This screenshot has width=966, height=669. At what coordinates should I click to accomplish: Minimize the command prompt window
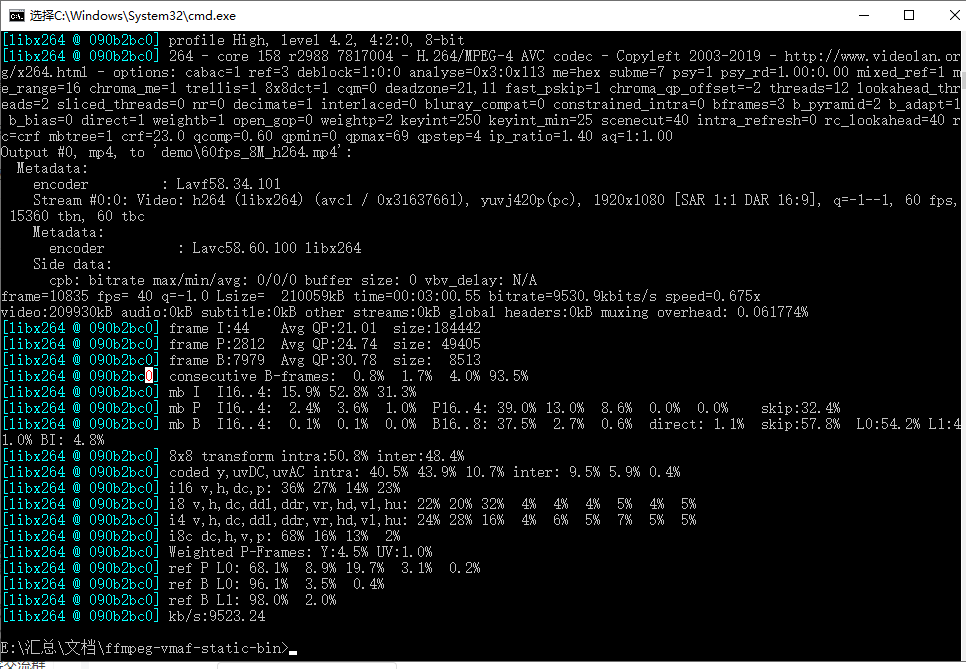(x=862, y=15)
